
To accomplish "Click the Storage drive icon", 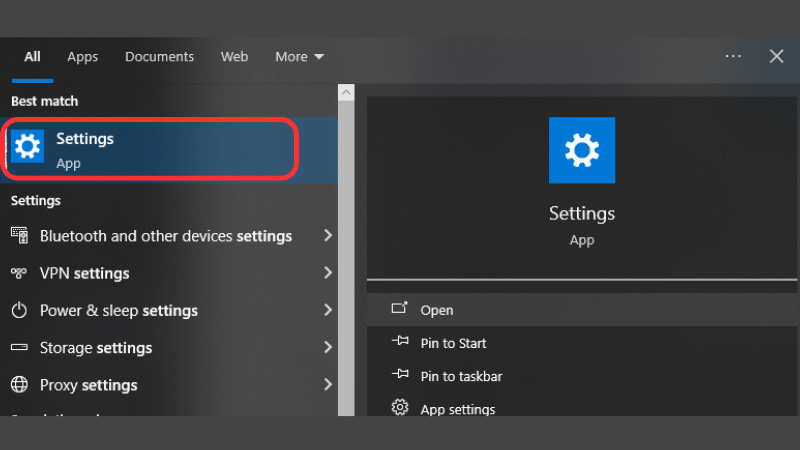I will pyautogui.click(x=19, y=347).
